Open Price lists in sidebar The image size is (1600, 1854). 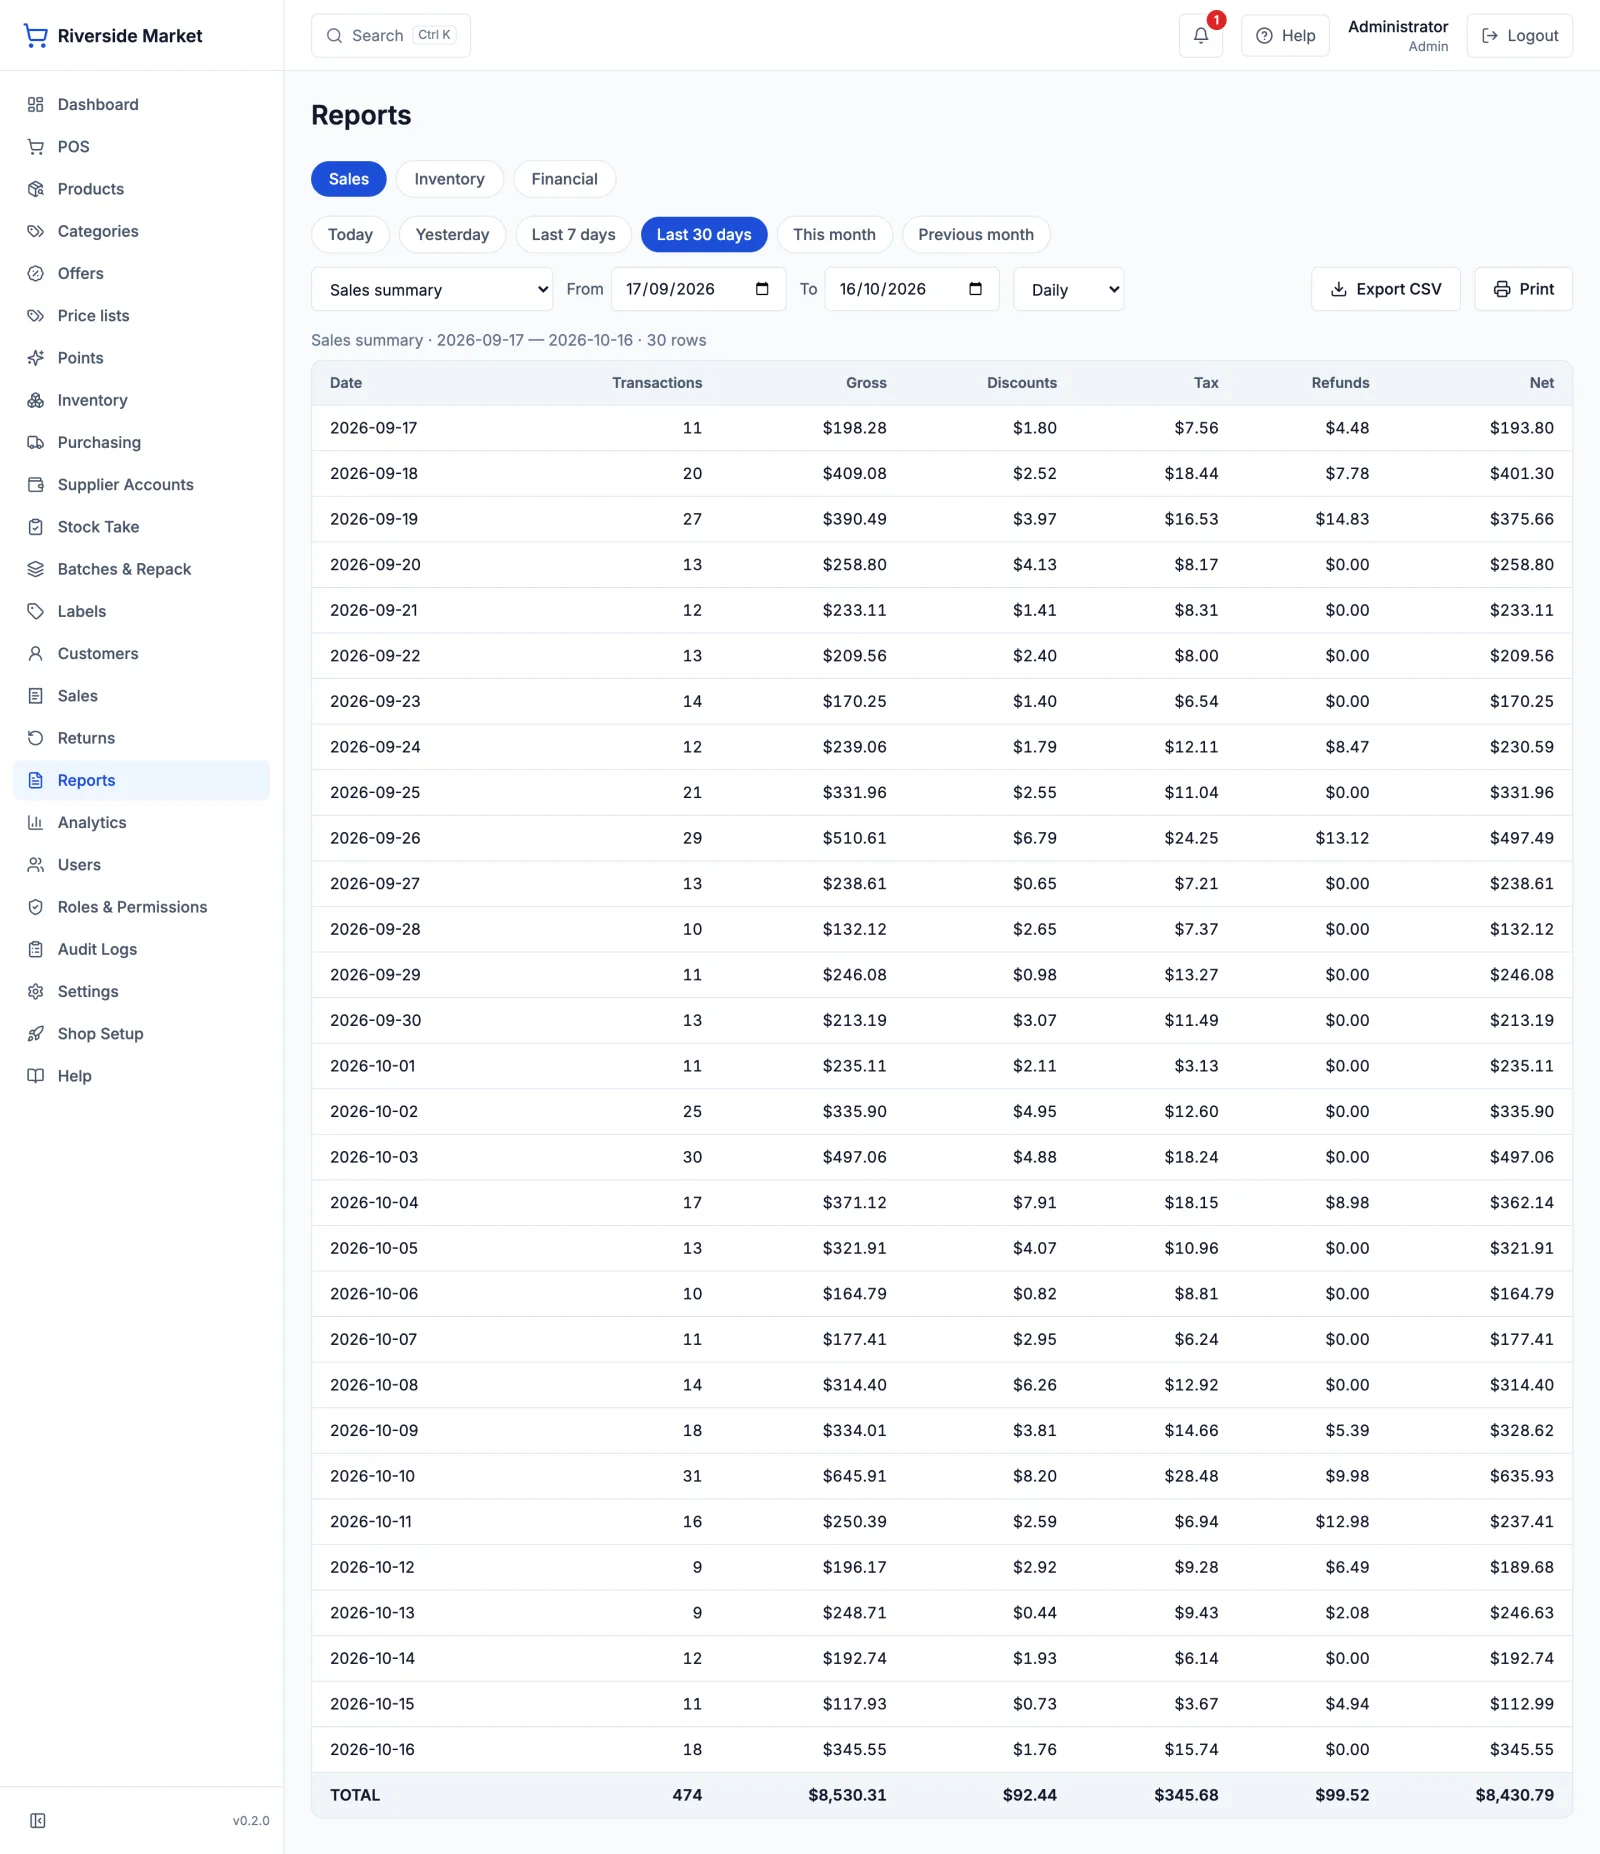pyautogui.click(x=142, y=316)
